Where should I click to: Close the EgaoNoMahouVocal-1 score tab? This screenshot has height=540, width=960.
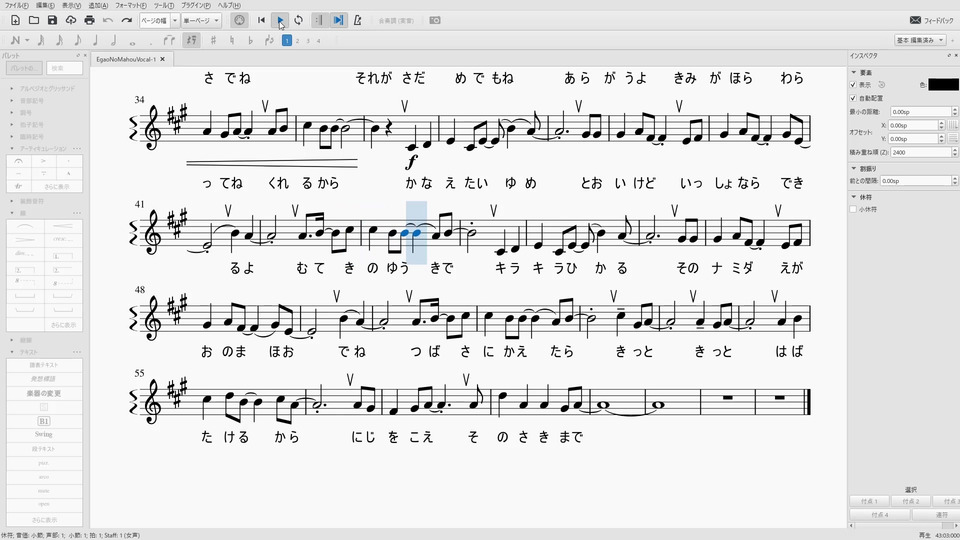(163, 59)
